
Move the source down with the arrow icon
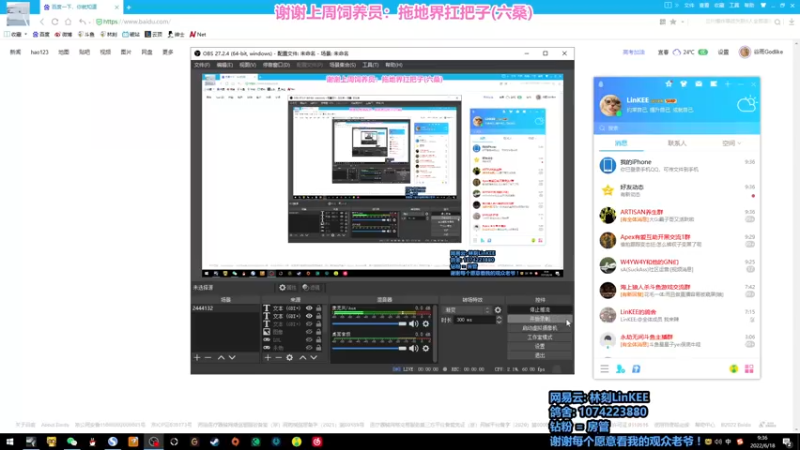coord(314,358)
